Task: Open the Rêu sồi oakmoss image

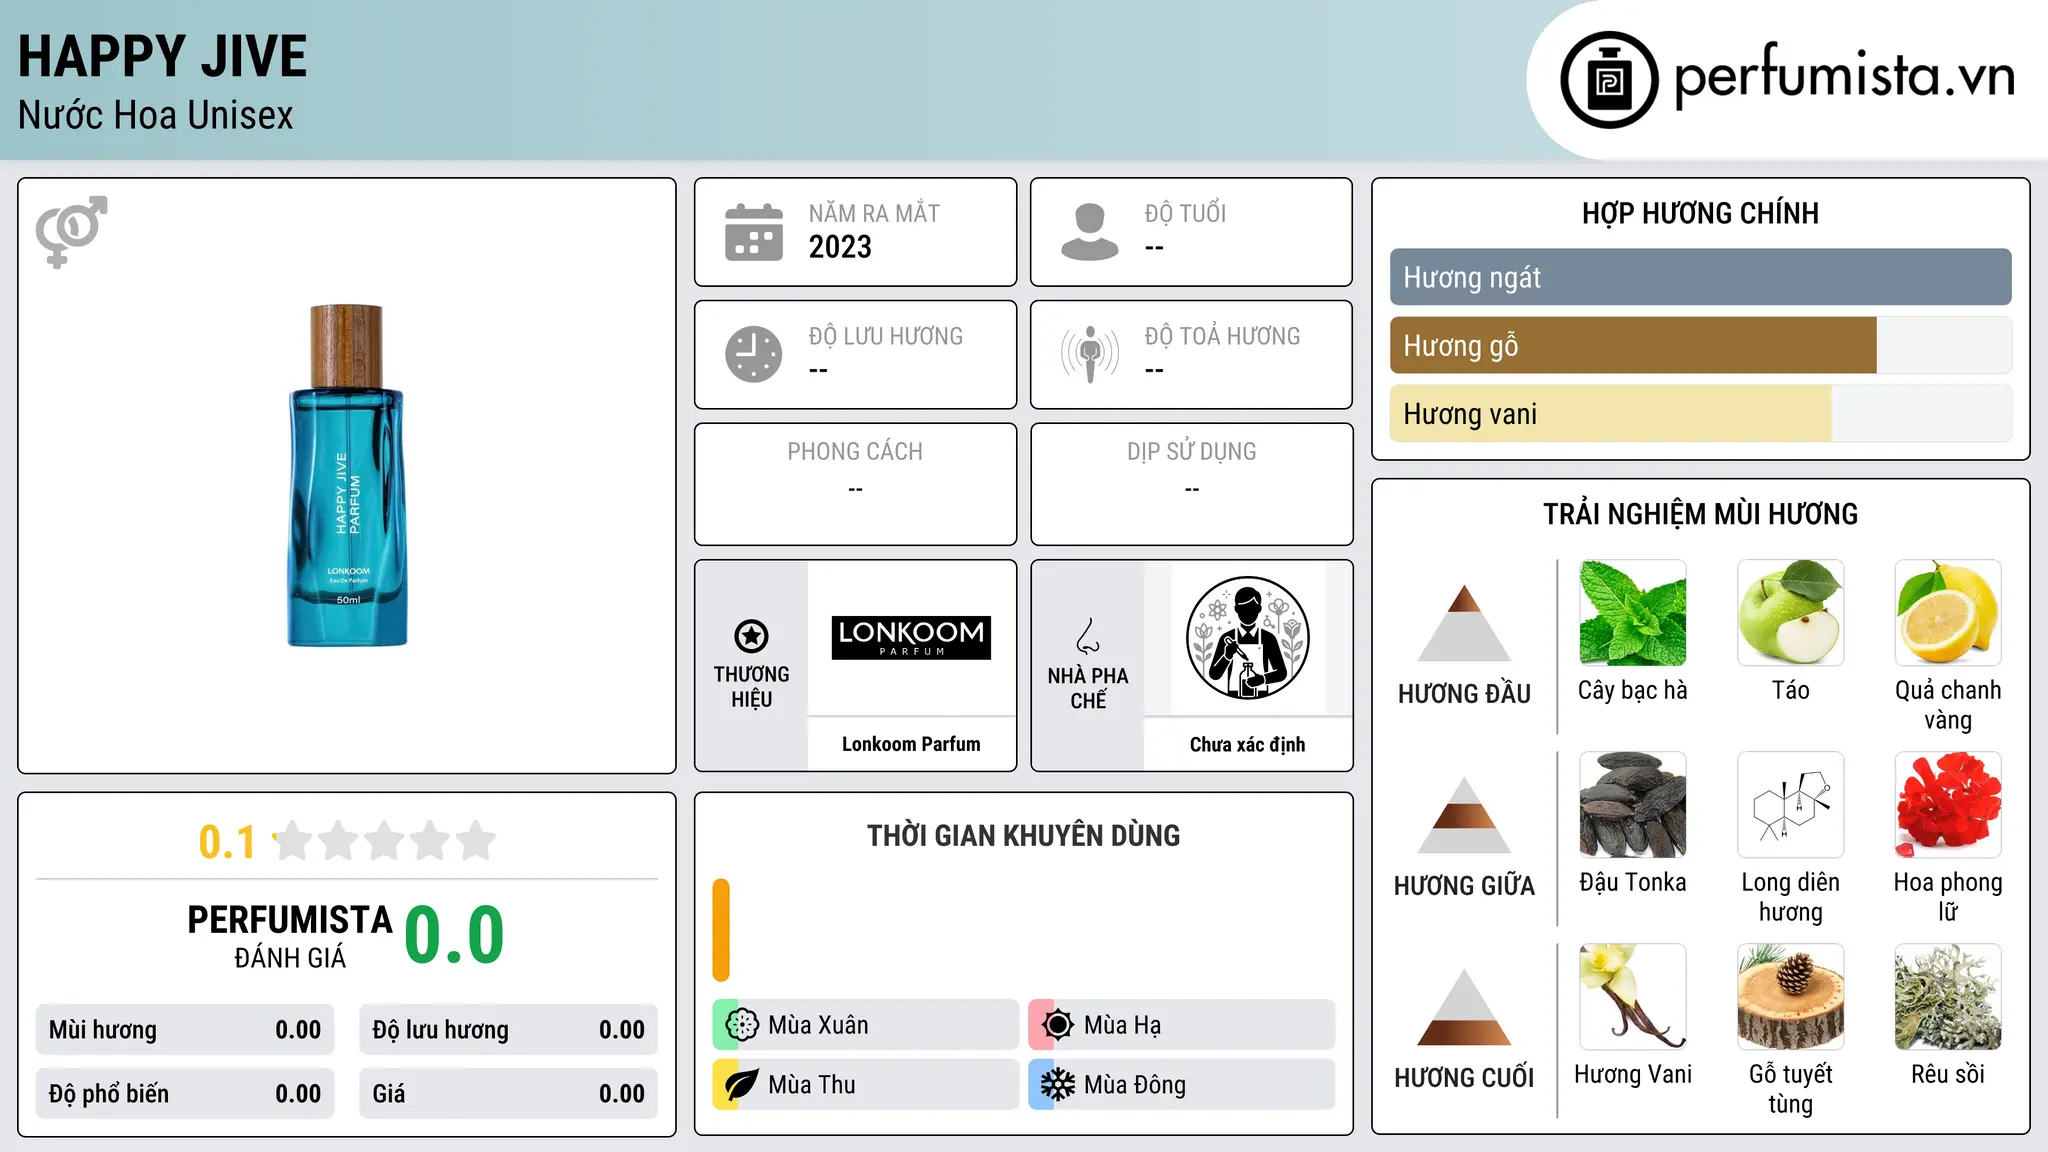Action: tap(1948, 997)
